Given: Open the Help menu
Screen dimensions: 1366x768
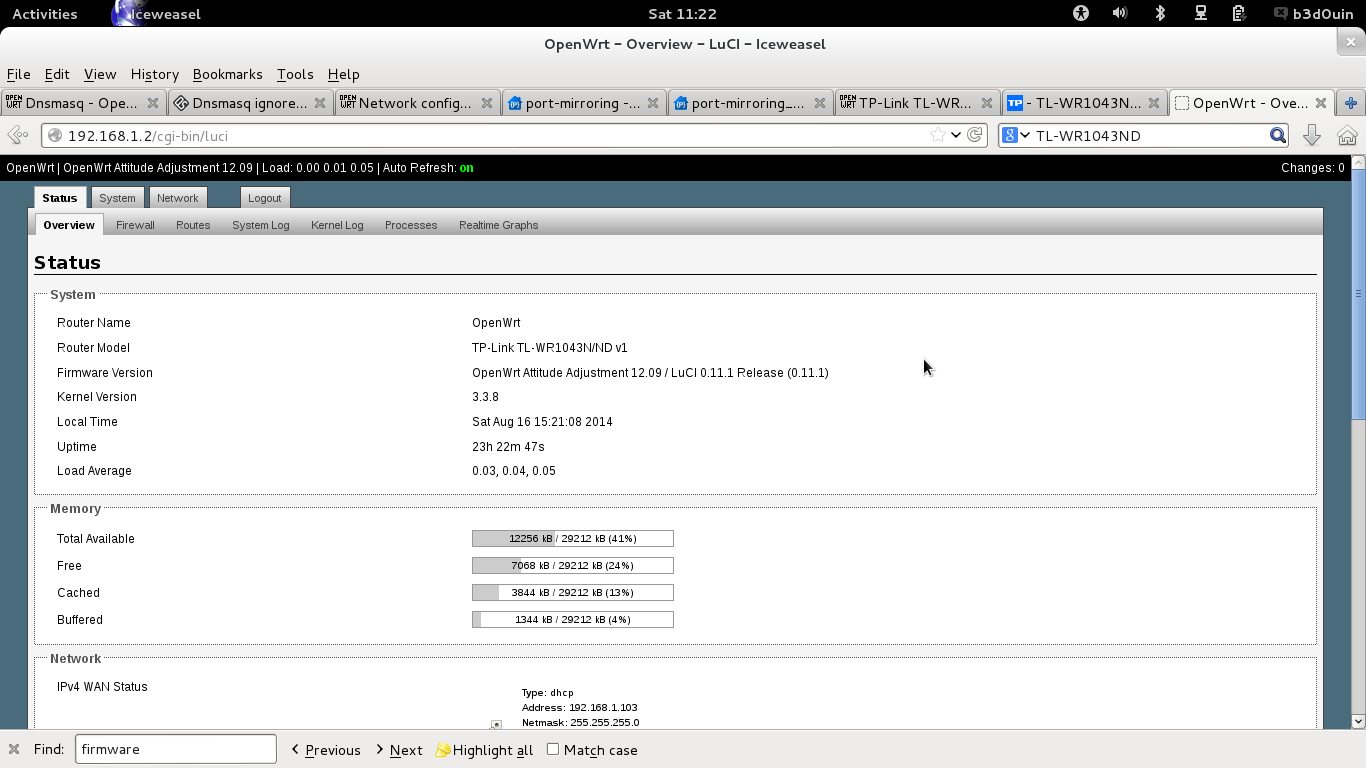Looking at the screenshot, I should [343, 74].
